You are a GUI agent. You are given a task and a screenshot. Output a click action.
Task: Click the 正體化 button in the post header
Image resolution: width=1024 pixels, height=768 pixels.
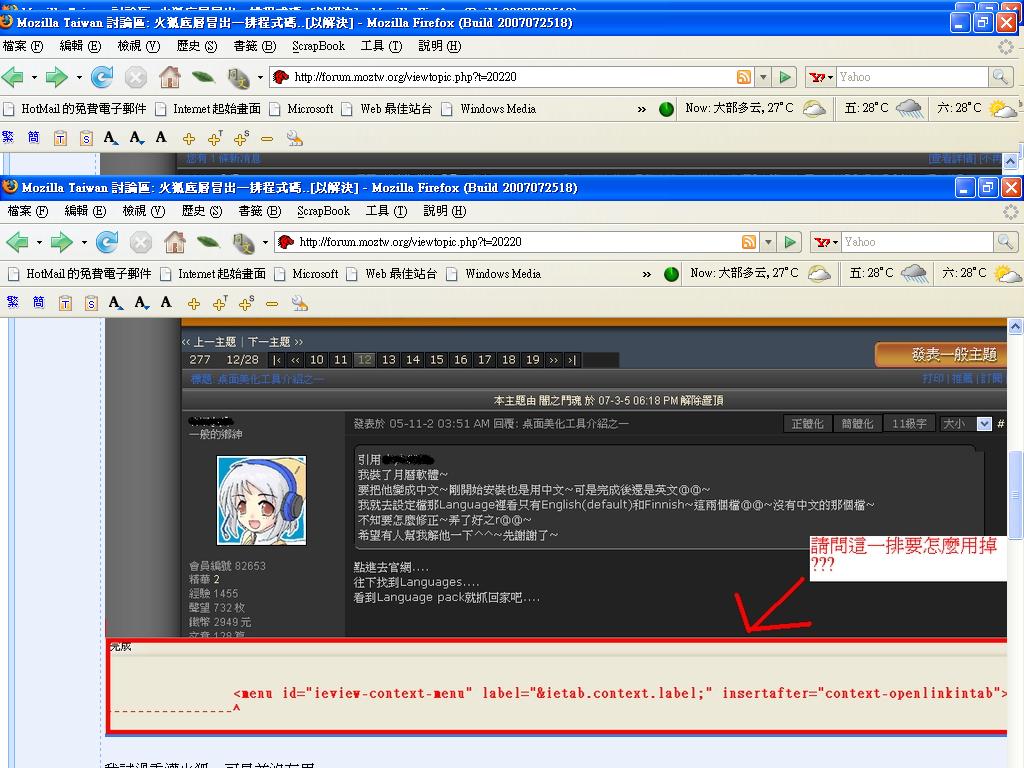(x=807, y=424)
